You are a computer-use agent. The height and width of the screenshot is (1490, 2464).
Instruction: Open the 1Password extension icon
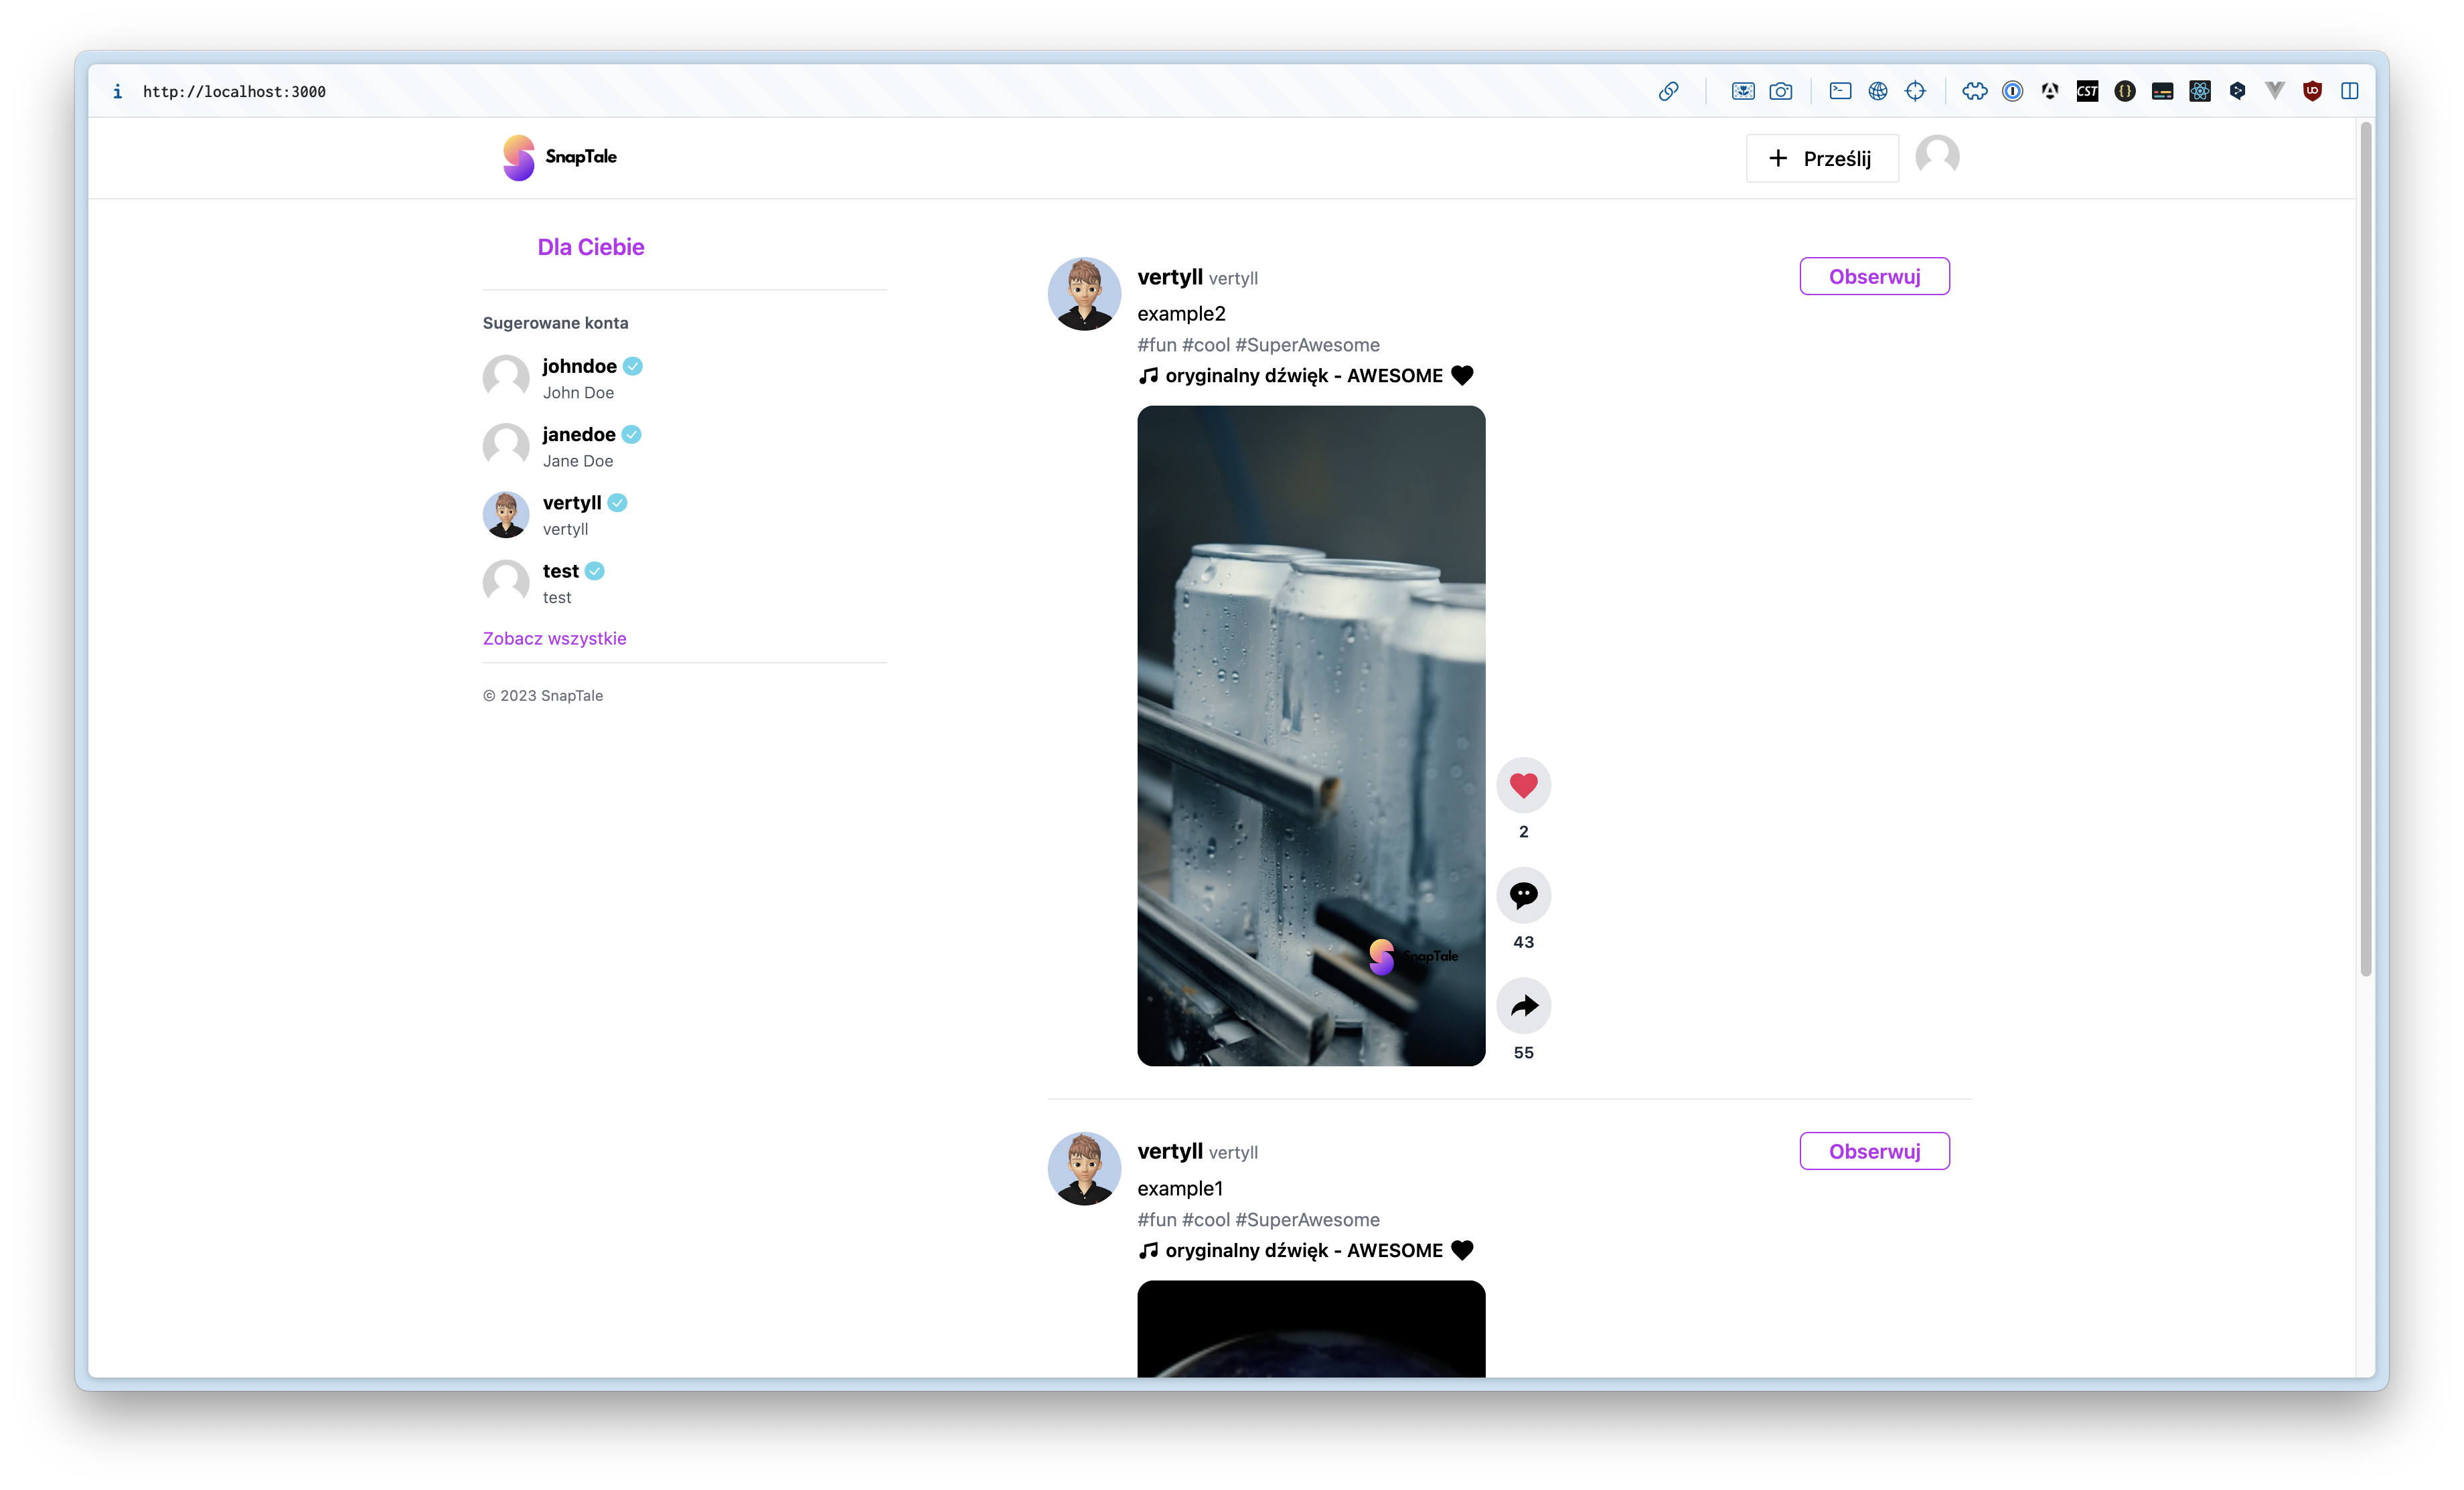(2012, 91)
